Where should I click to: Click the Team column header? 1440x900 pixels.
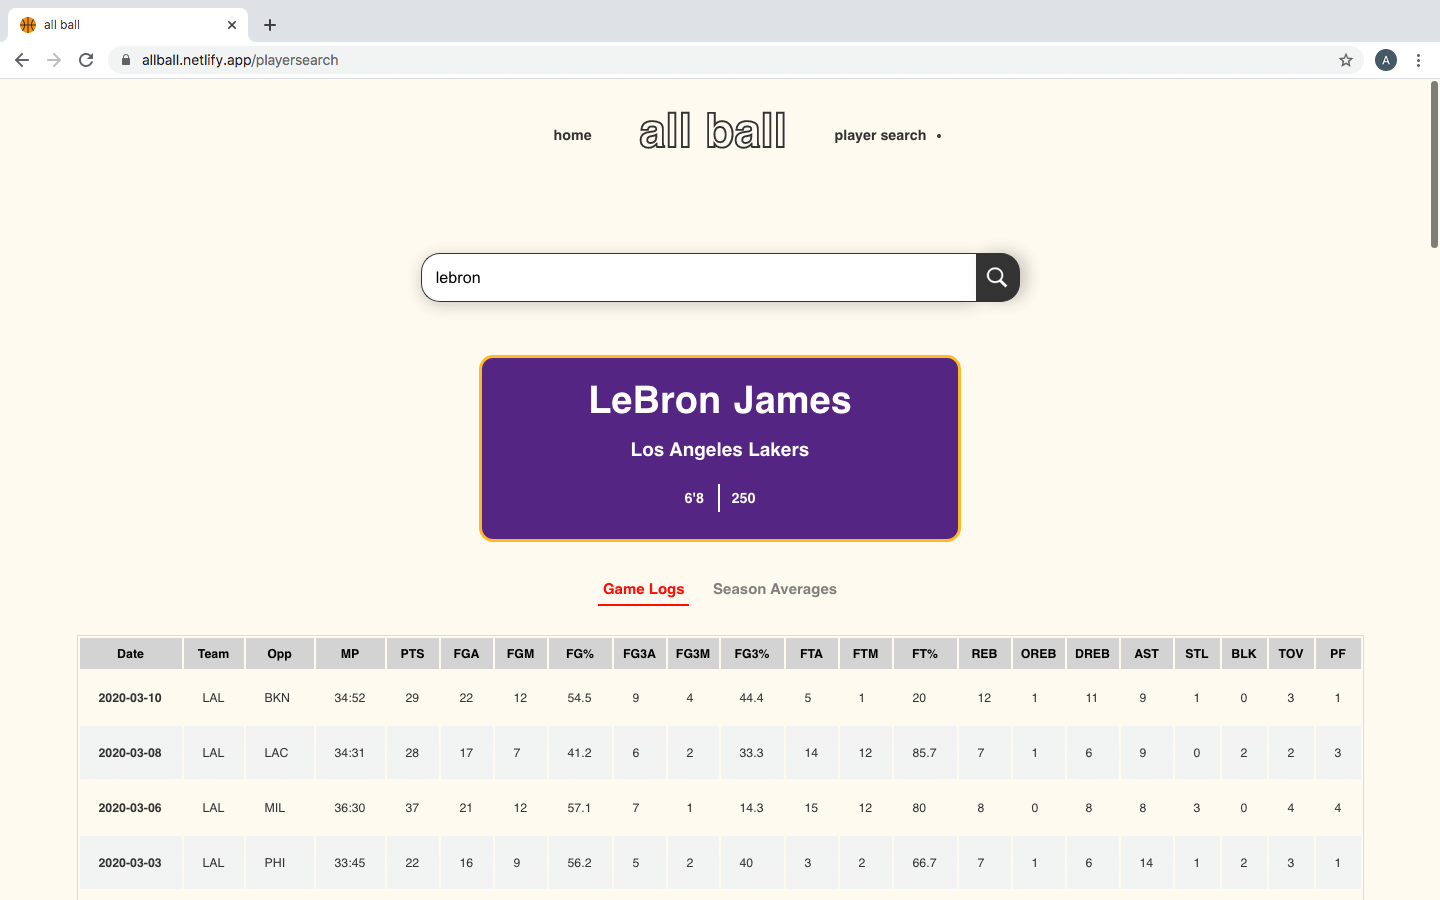pos(213,654)
